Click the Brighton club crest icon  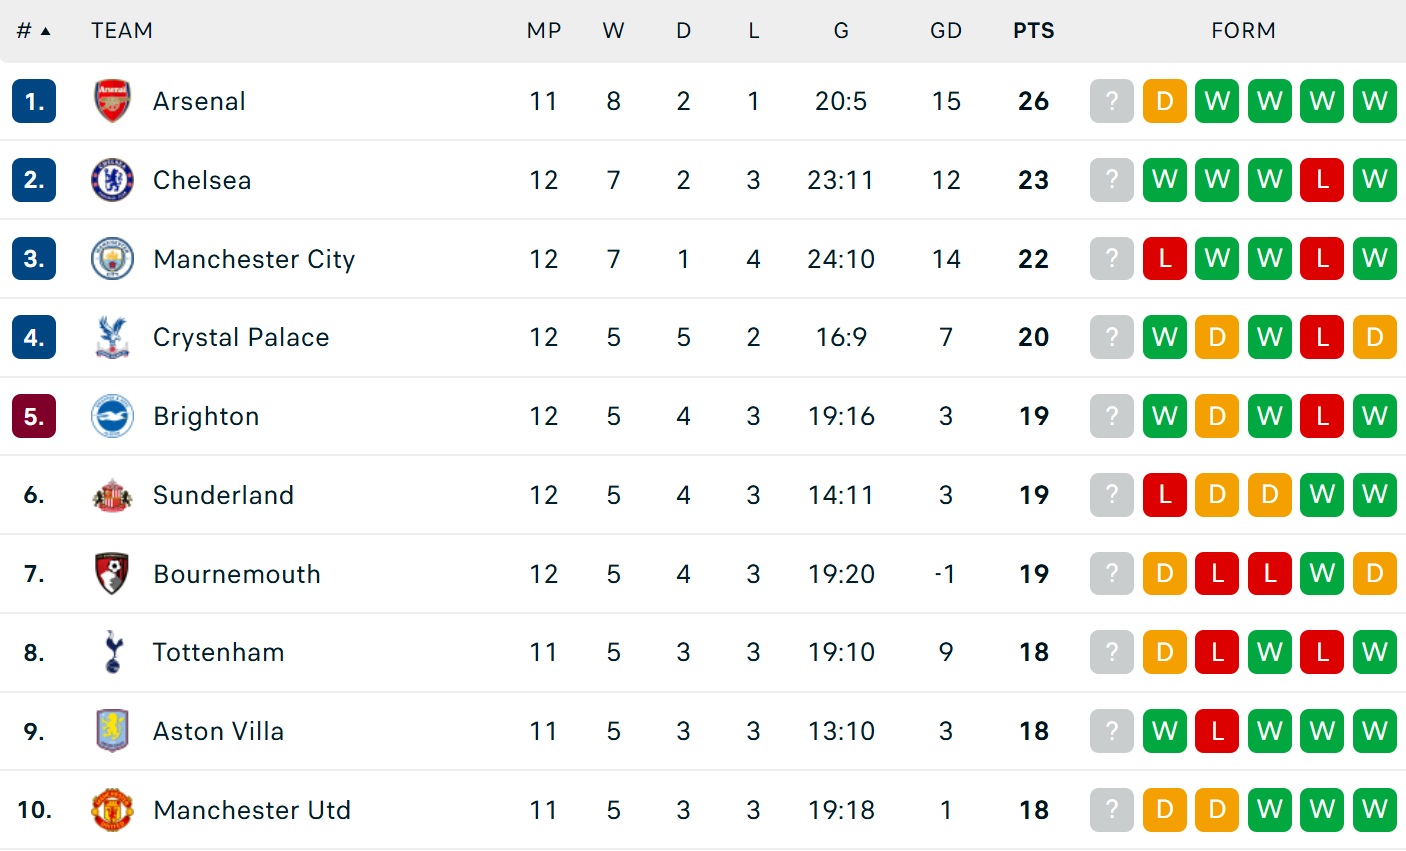(112, 416)
